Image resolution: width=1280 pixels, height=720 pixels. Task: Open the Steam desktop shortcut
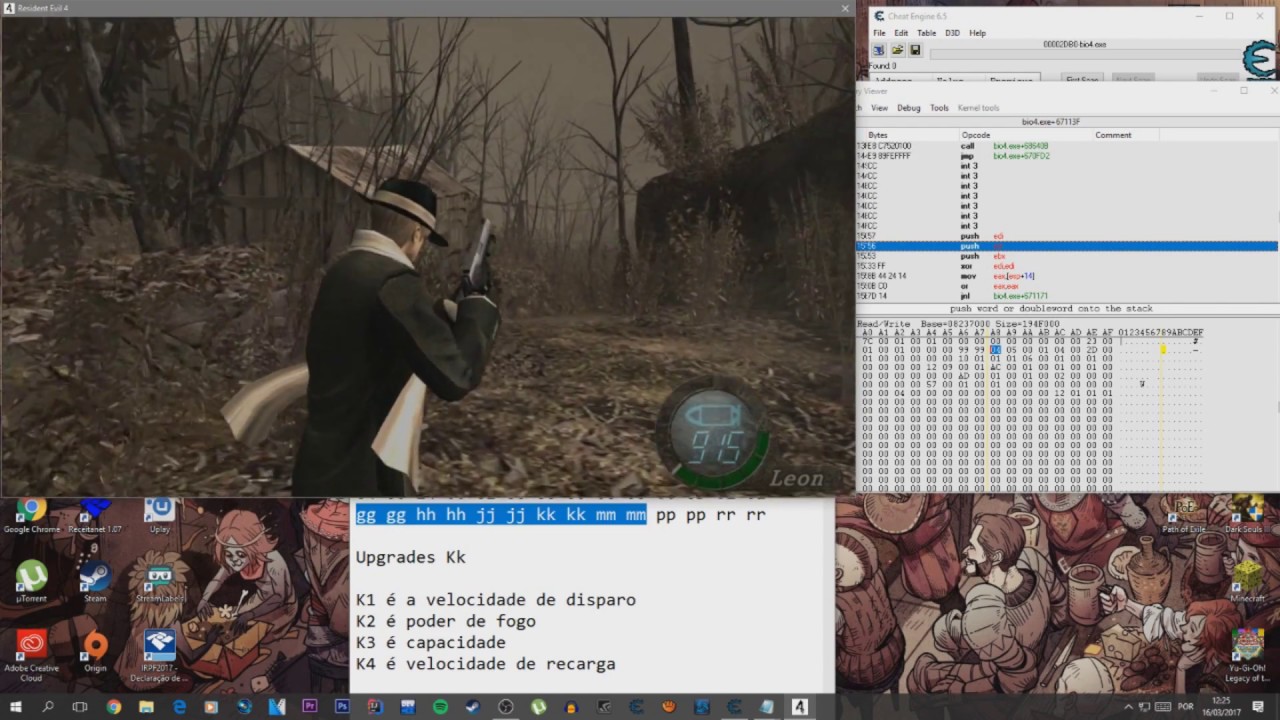coord(95,581)
